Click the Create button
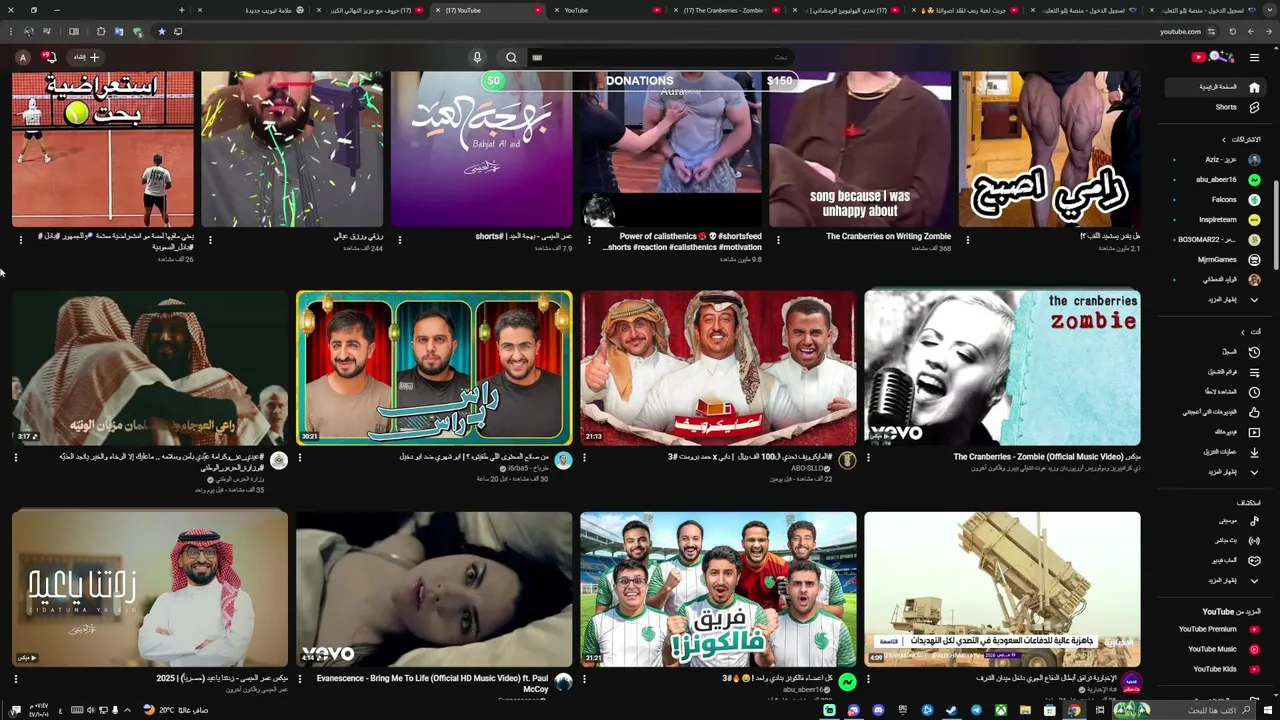Screen dimensions: 1280x720 click(87, 57)
